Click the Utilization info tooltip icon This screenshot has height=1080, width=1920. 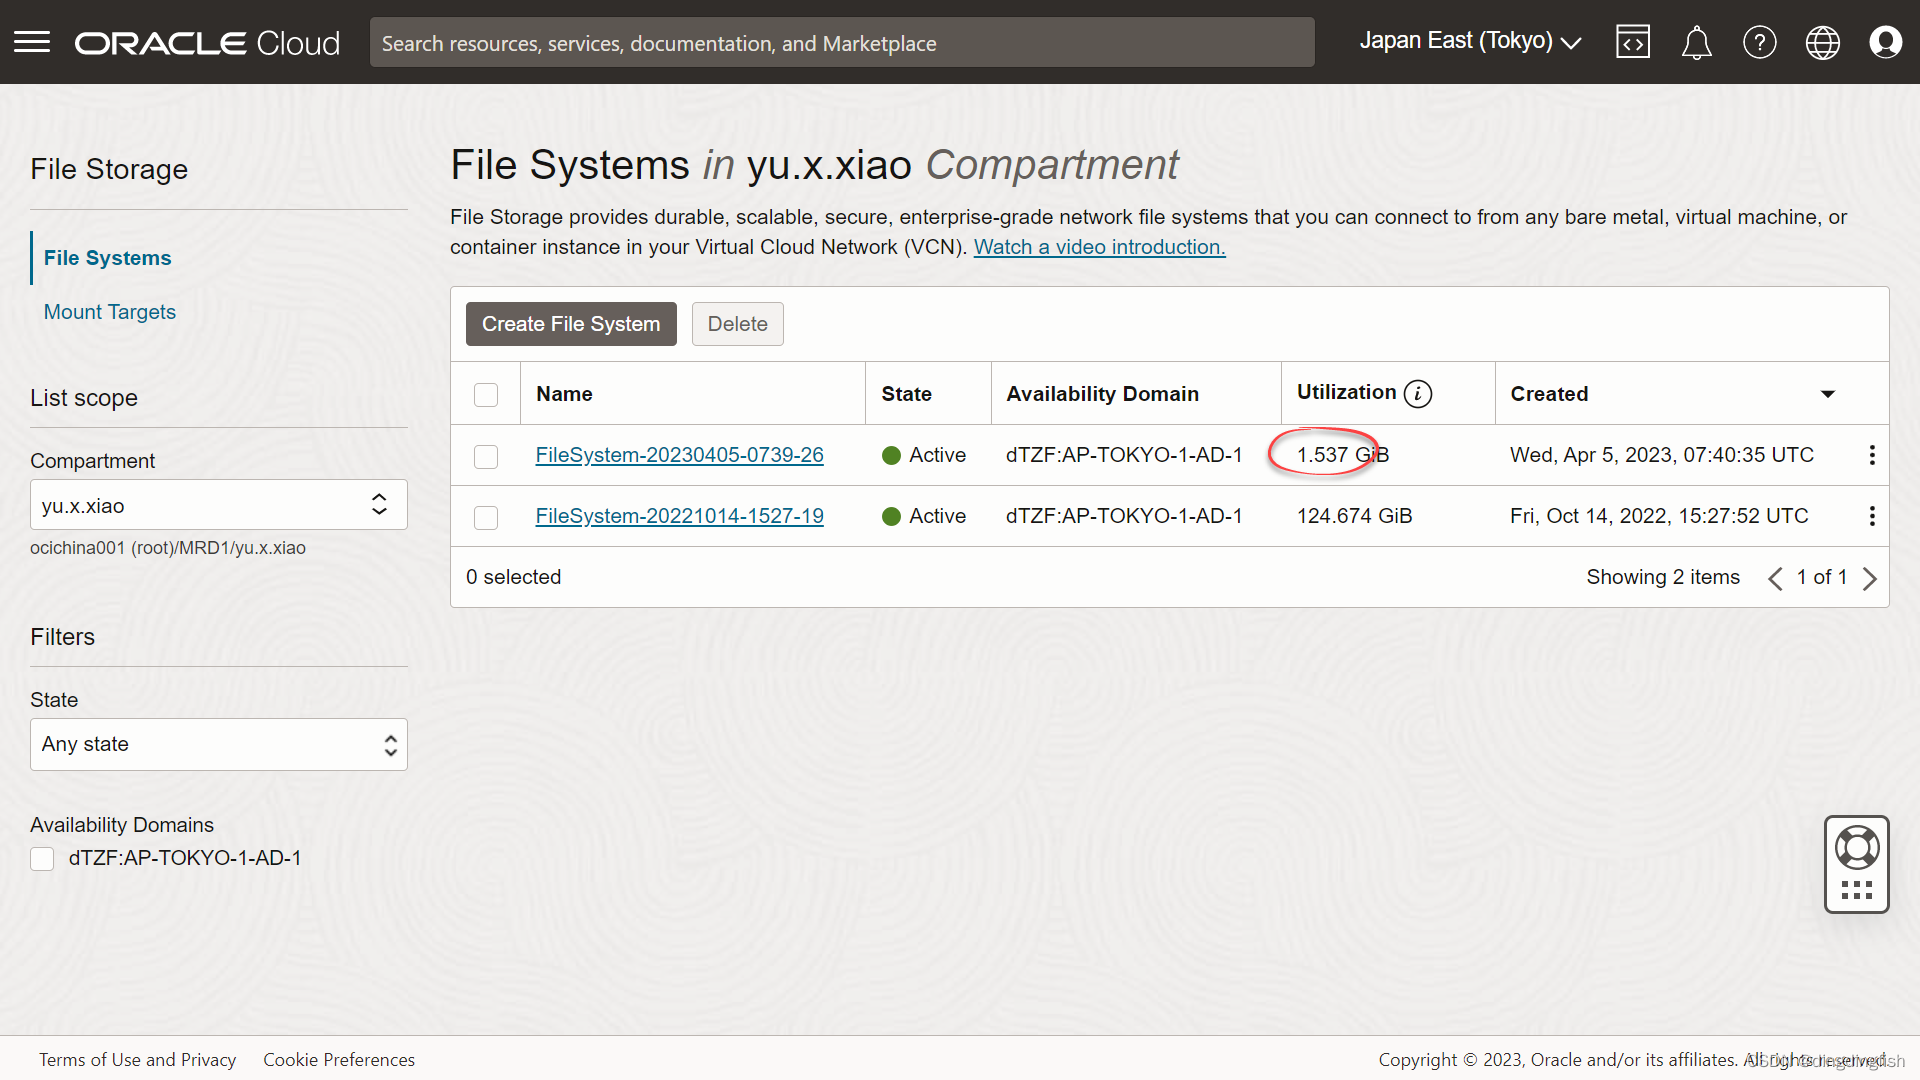1414,393
